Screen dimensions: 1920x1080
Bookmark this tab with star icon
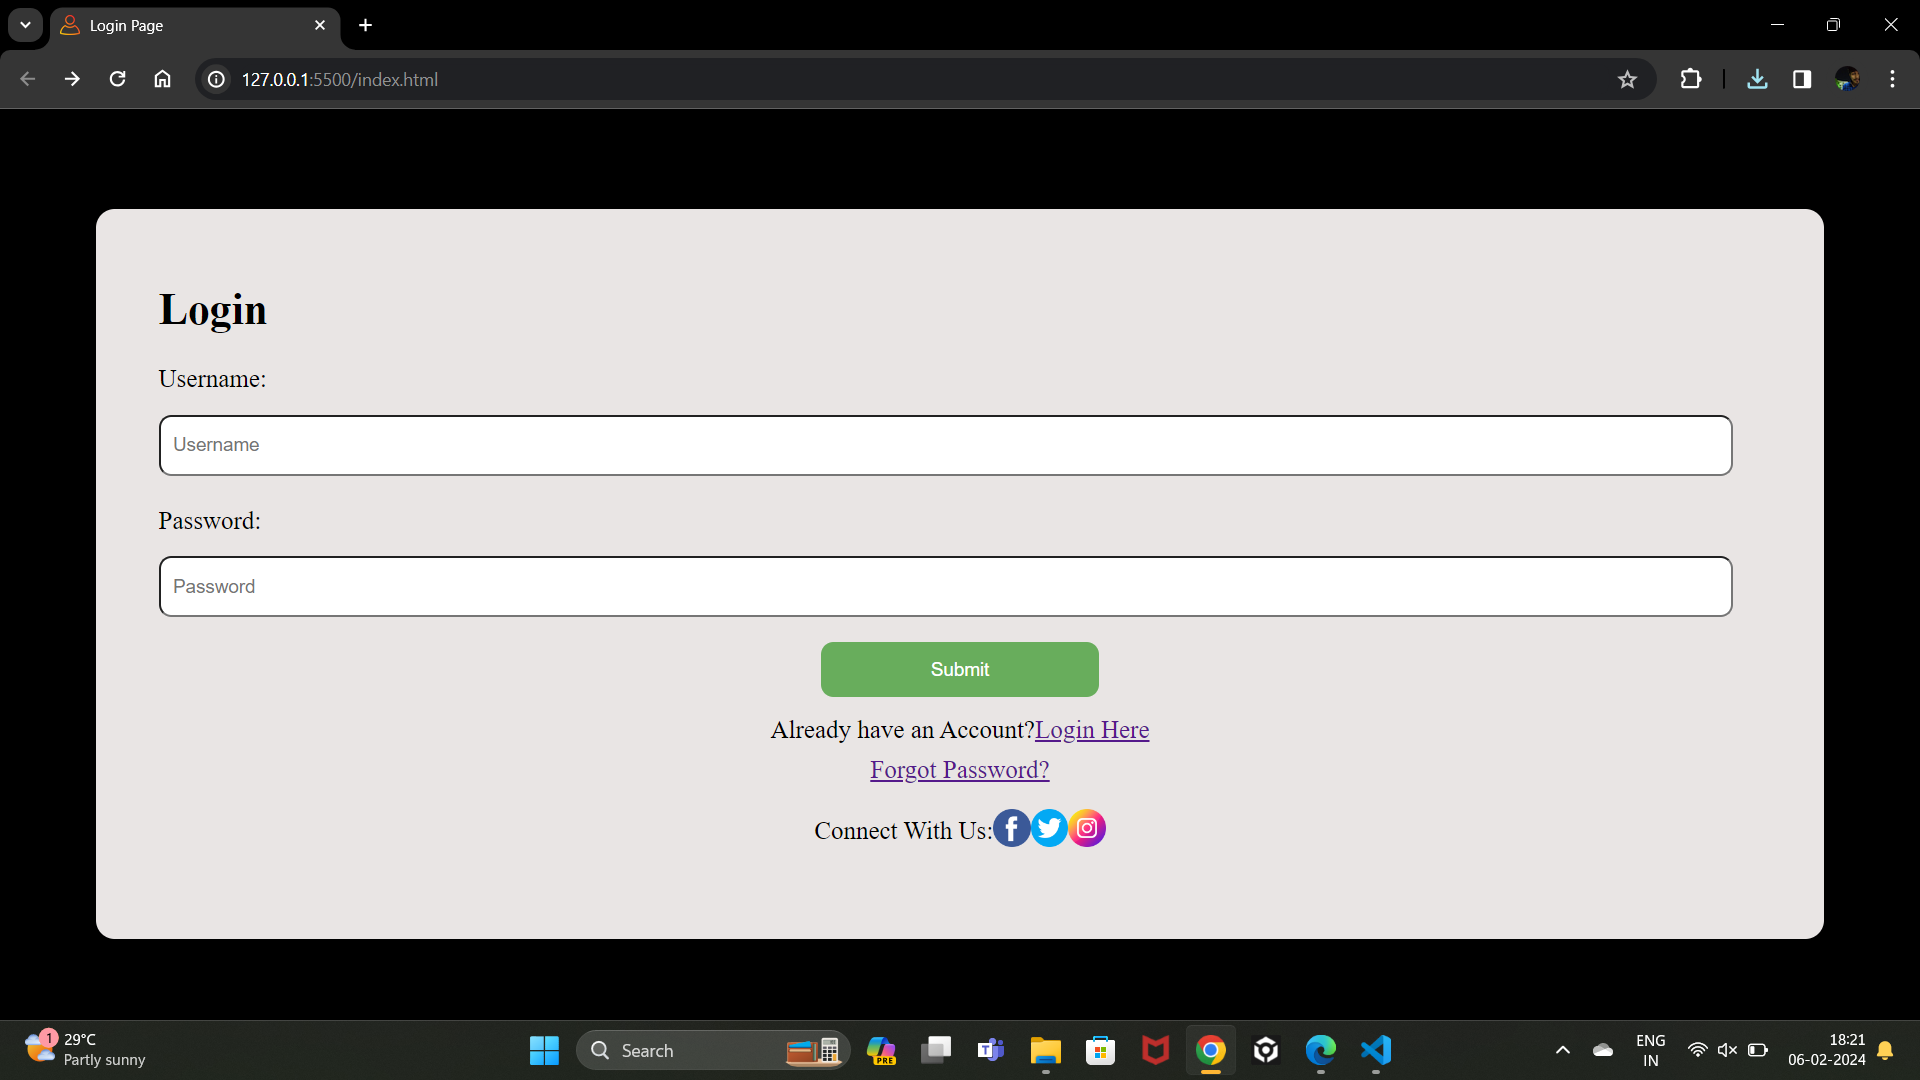[1627, 79]
